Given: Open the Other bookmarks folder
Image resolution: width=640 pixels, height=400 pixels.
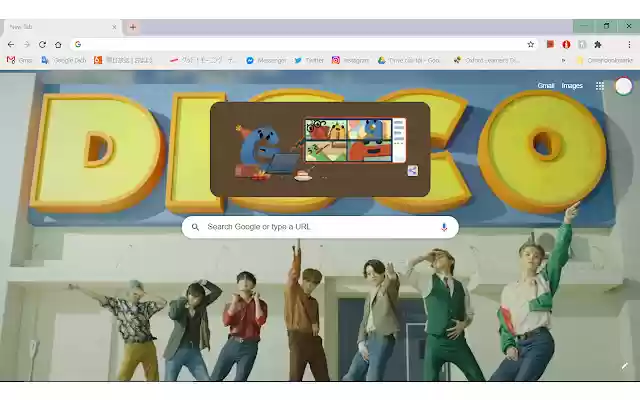Looking at the screenshot, I should coord(604,60).
